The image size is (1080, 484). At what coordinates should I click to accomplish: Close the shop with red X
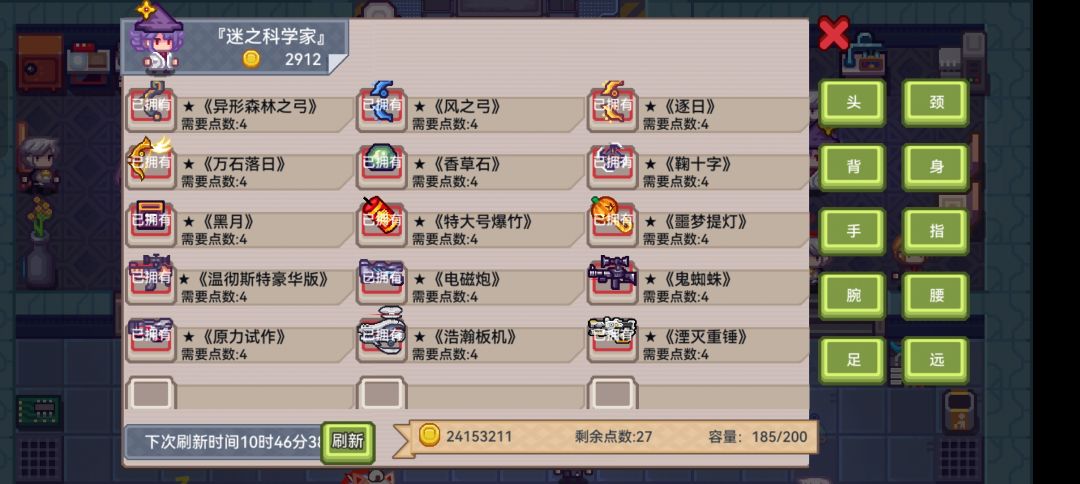click(833, 34)
